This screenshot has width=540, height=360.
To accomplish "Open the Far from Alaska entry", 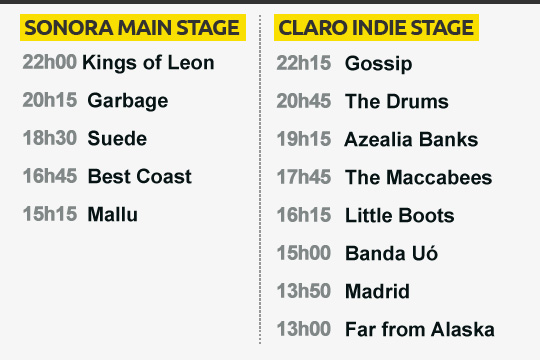I will point(420,329).
